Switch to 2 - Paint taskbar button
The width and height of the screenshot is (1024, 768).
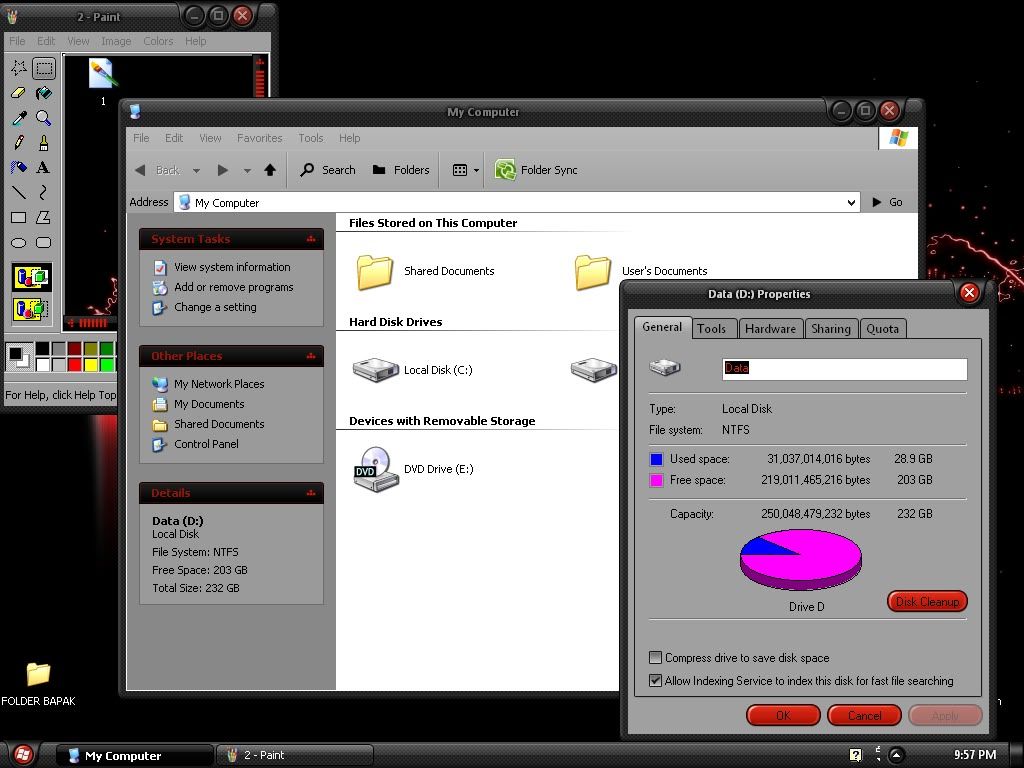(x=294, y=755)
